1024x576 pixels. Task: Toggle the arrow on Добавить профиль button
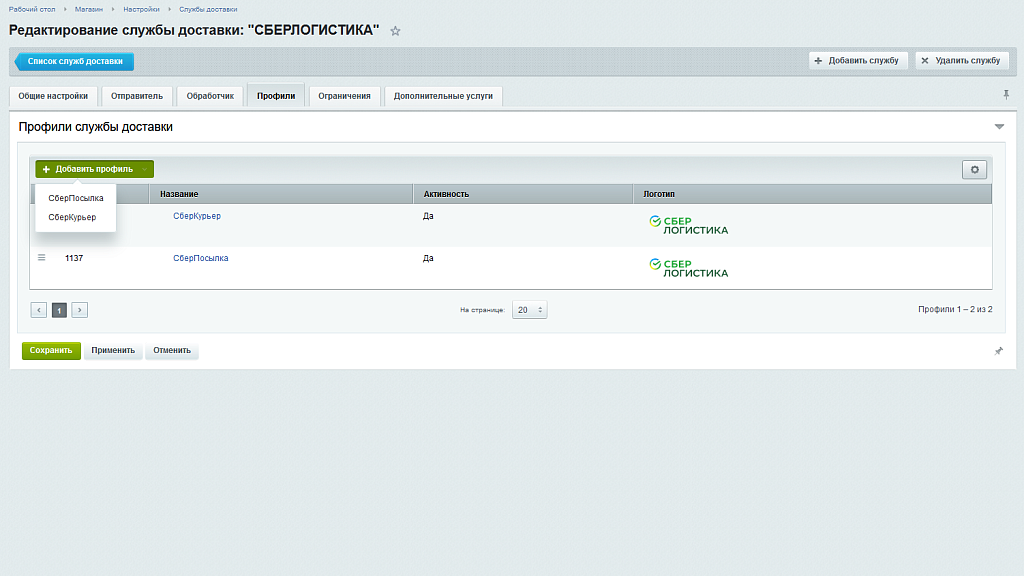coord(147,169)
